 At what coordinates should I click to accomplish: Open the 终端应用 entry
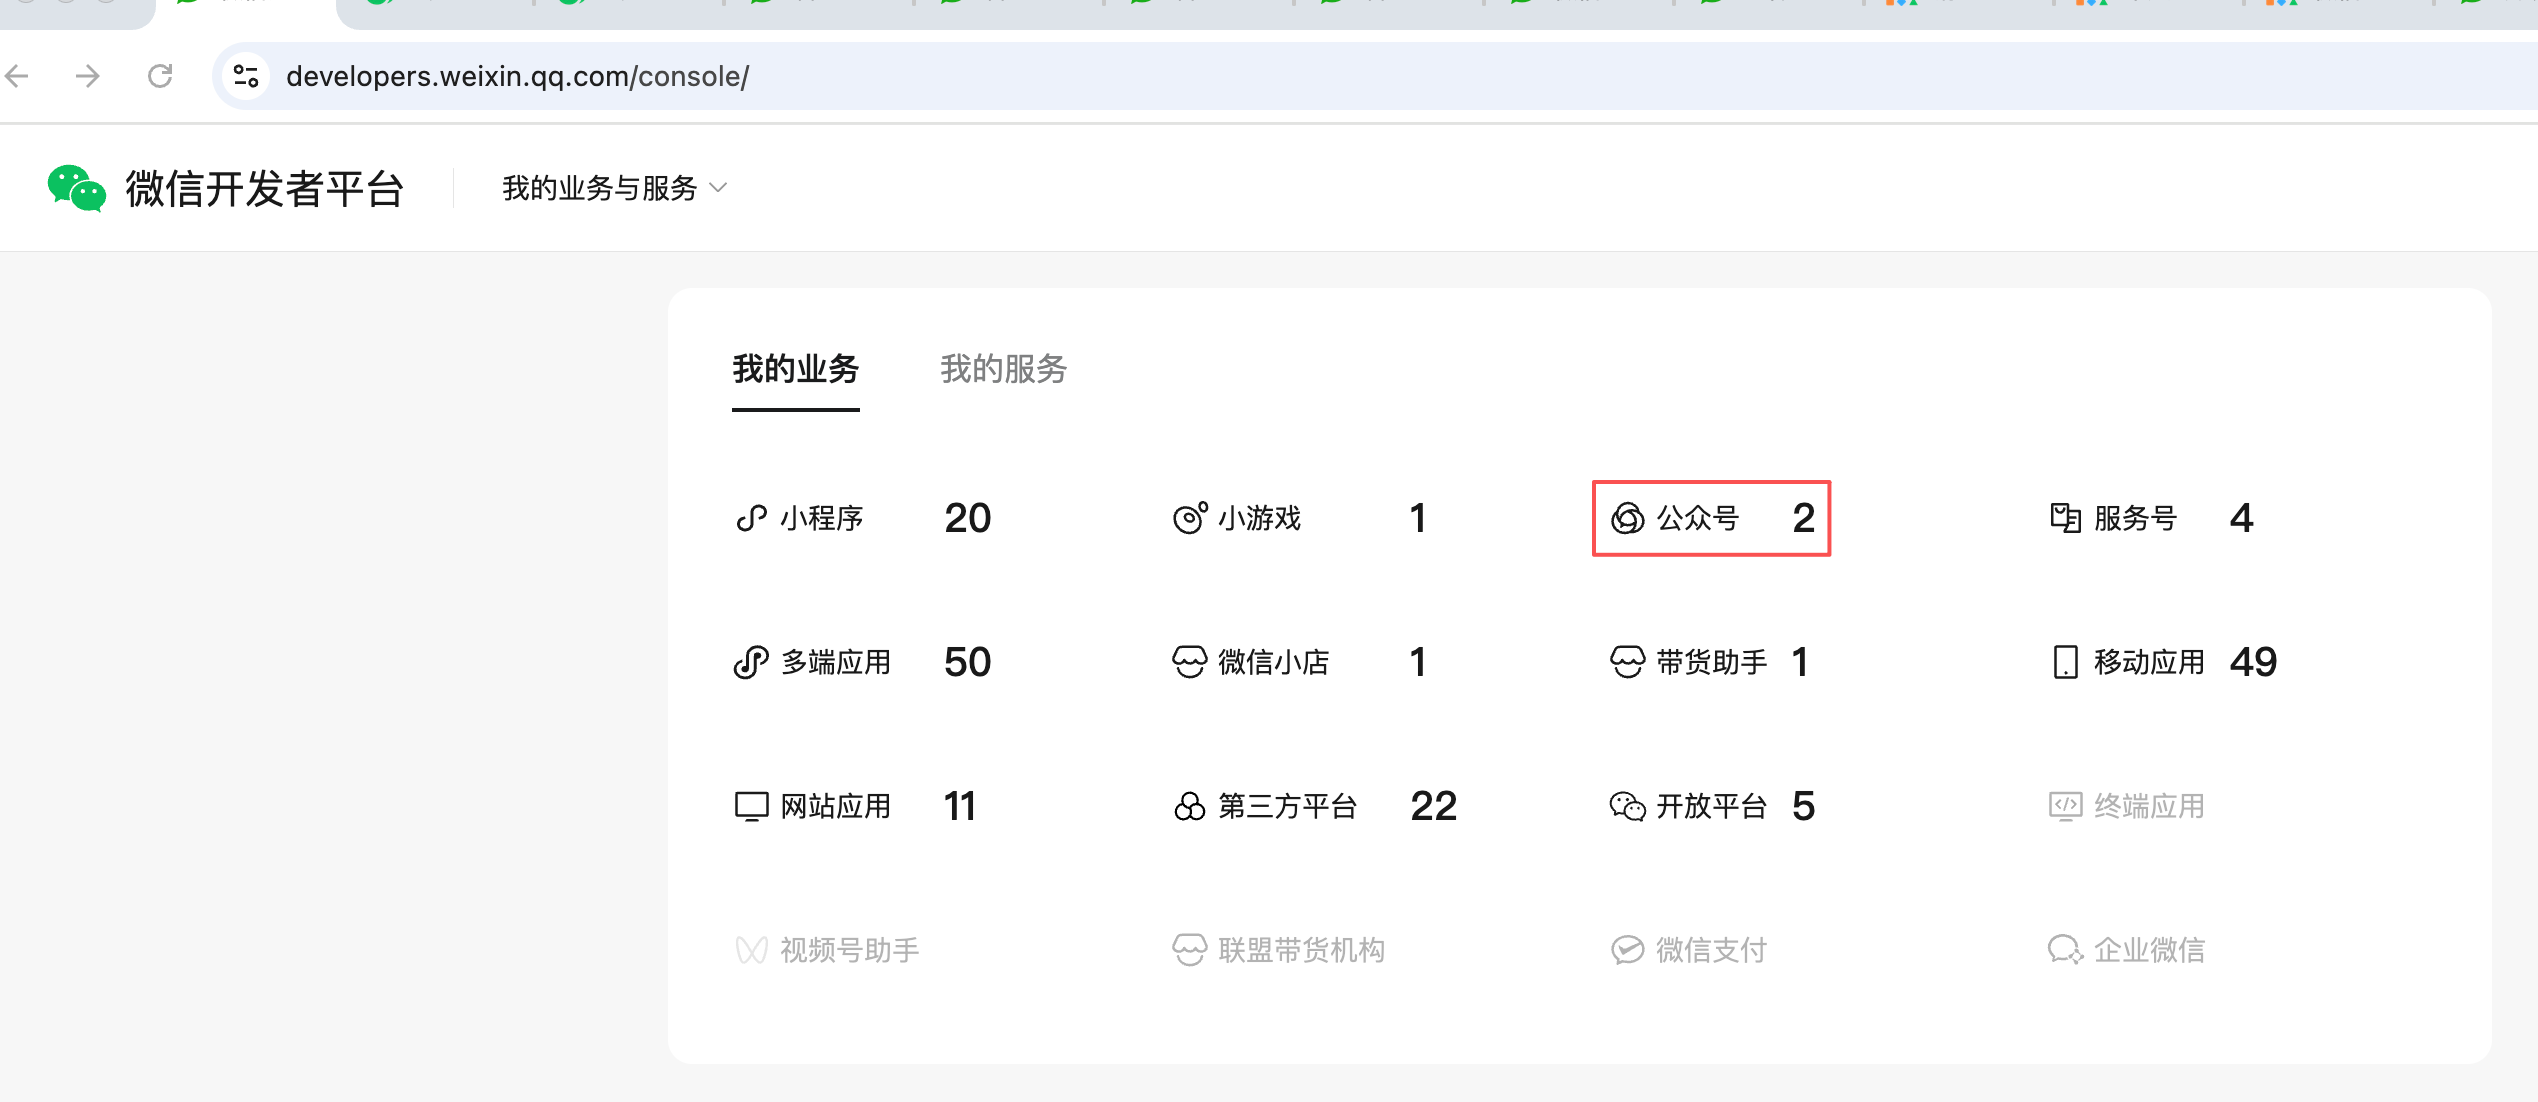click(2147, 806)
